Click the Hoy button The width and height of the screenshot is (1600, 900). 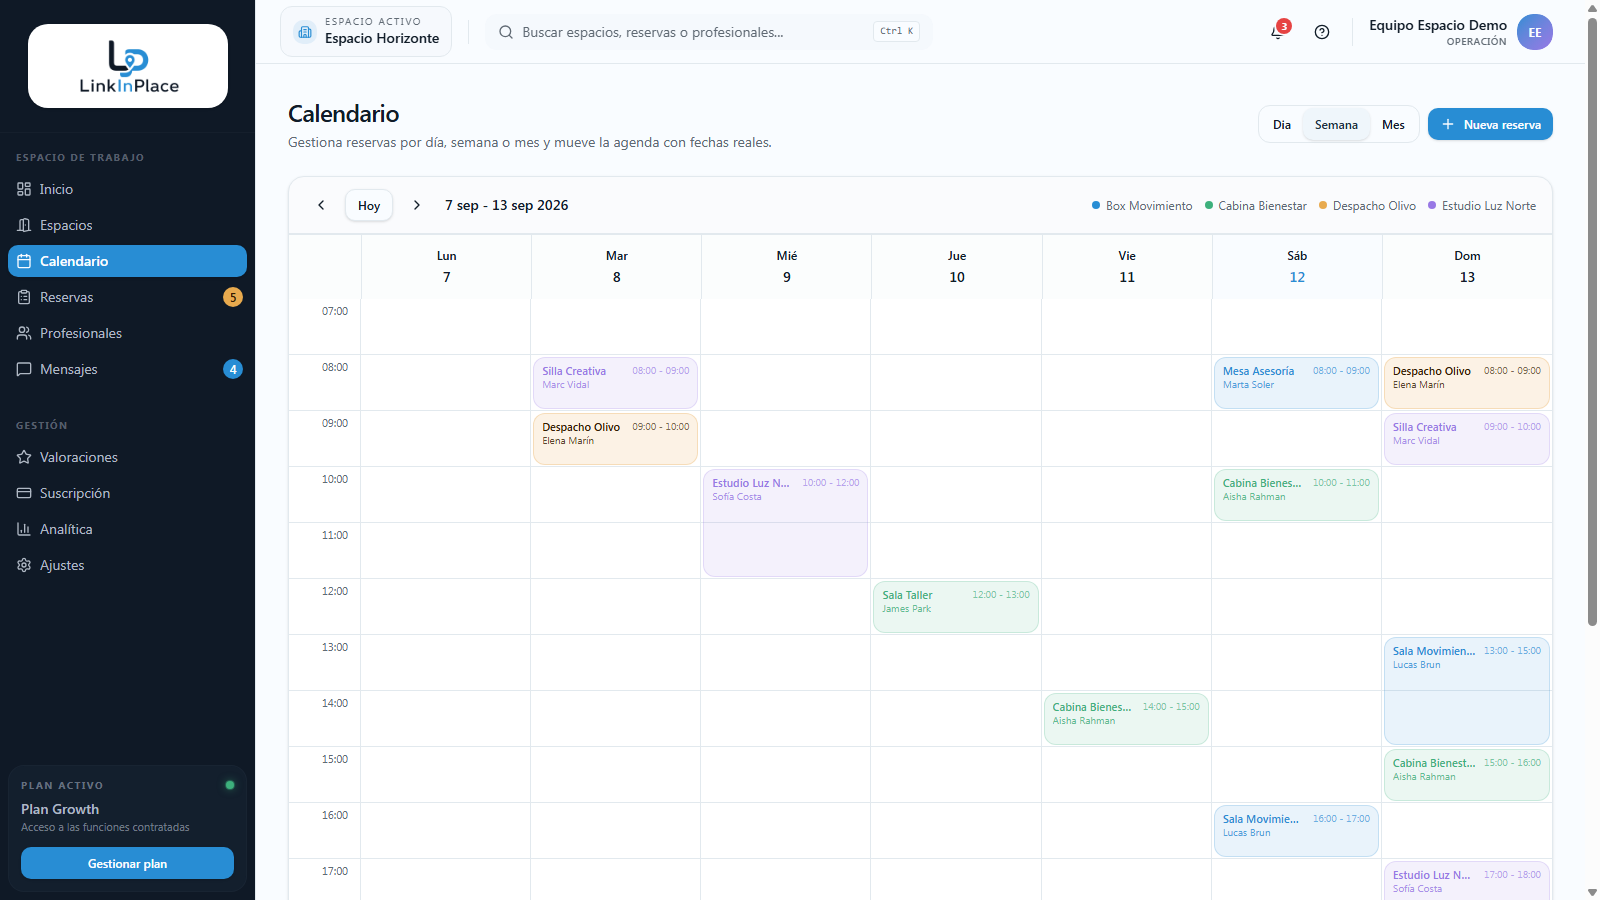click(369, 205)
